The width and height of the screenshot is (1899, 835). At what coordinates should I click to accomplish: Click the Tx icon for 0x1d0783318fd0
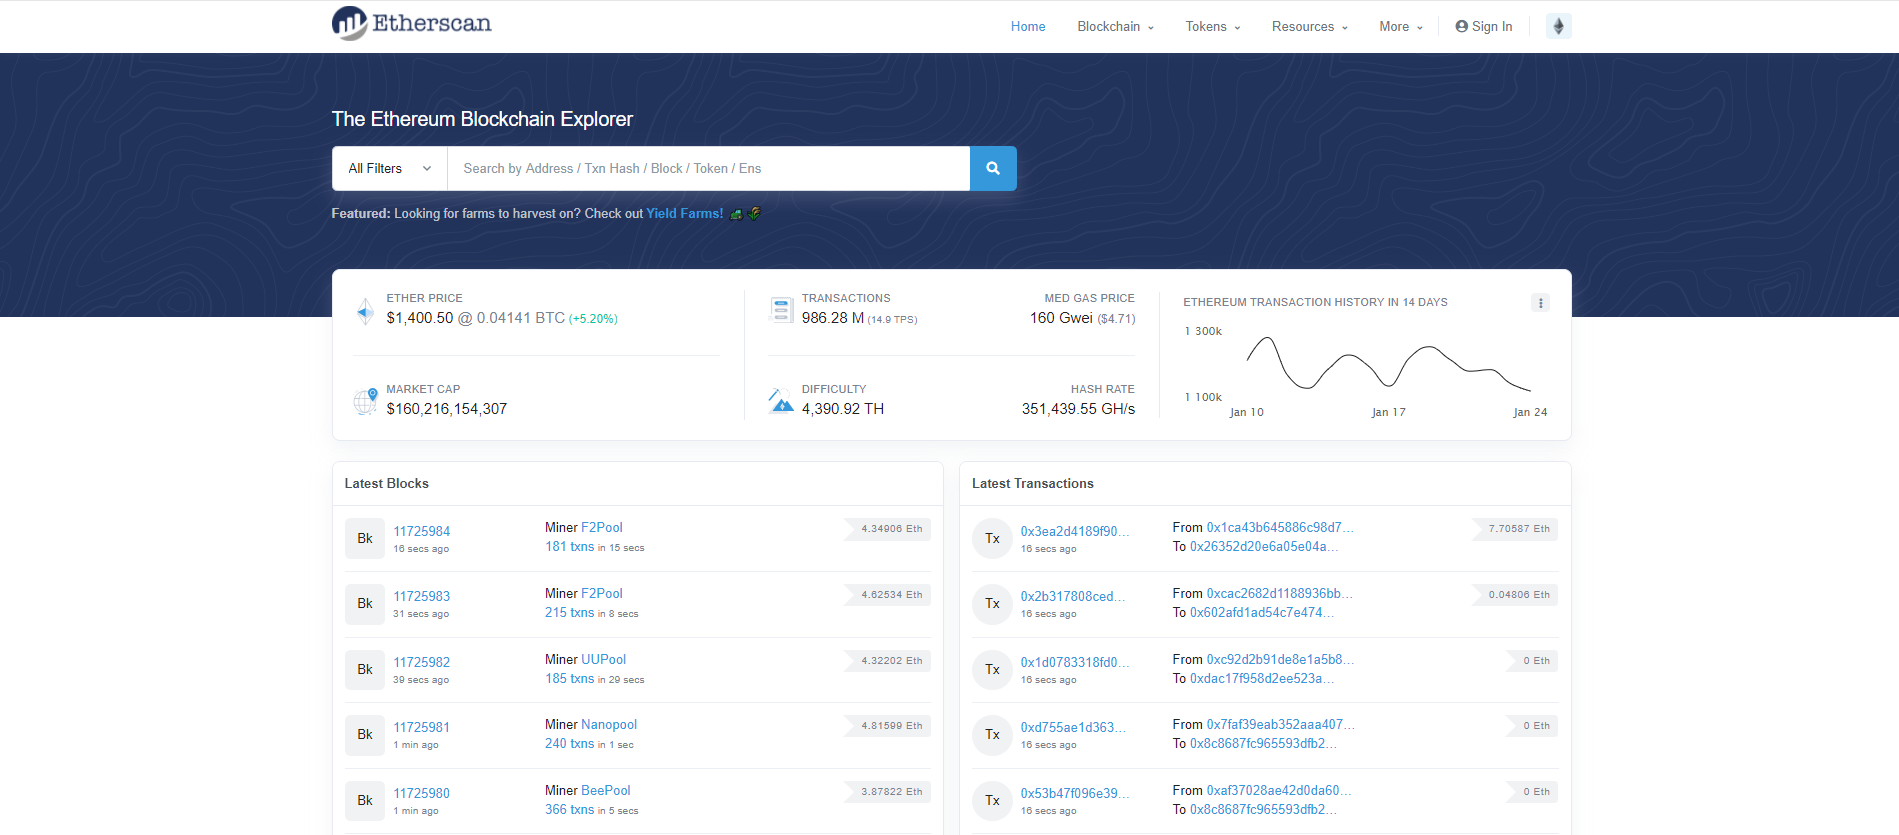click(992, 670)
